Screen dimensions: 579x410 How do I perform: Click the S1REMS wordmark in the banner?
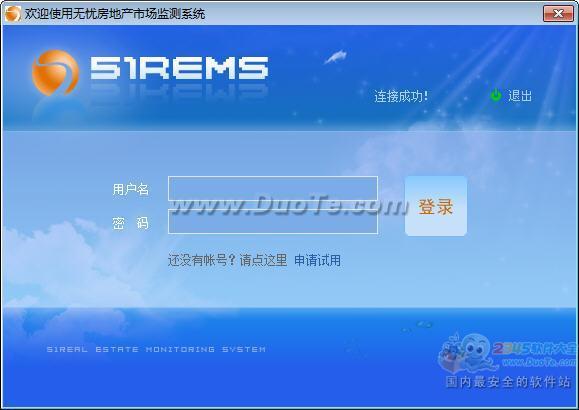179,68
